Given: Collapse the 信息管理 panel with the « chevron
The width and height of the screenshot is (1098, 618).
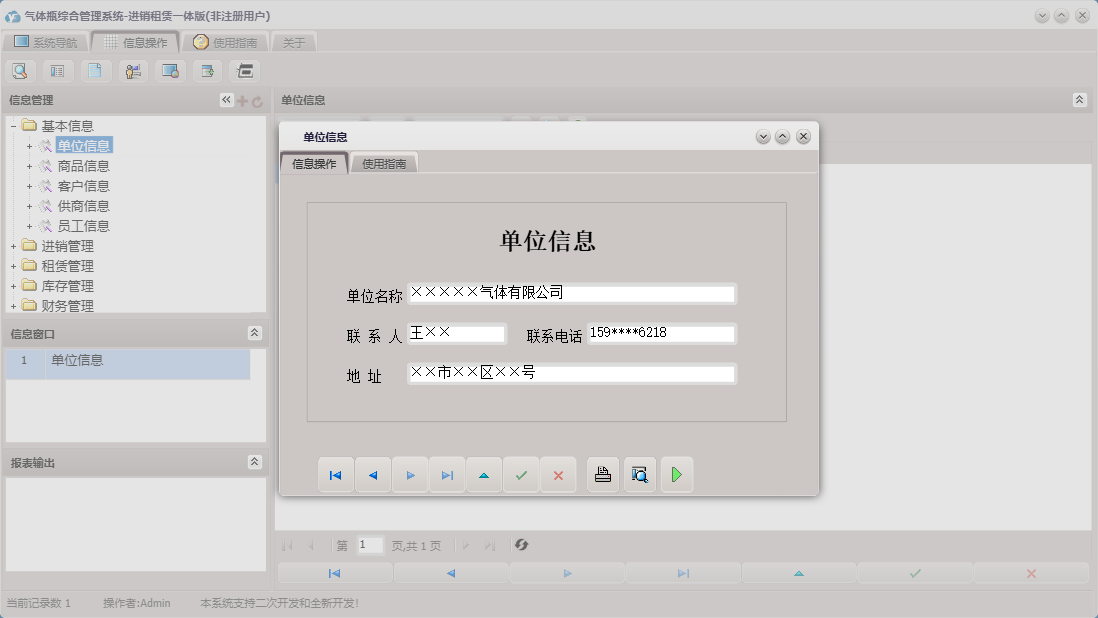Looking at the screenshot, I should pyautogui.click(x=226, y=99).
